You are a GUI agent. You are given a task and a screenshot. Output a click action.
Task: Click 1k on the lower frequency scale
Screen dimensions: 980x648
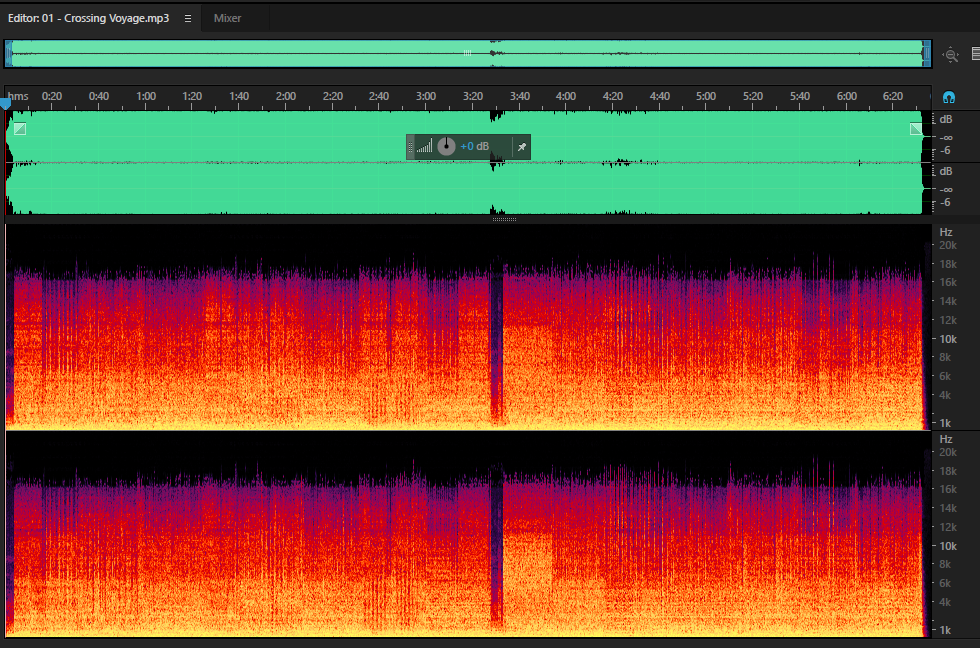pos(945,630)
